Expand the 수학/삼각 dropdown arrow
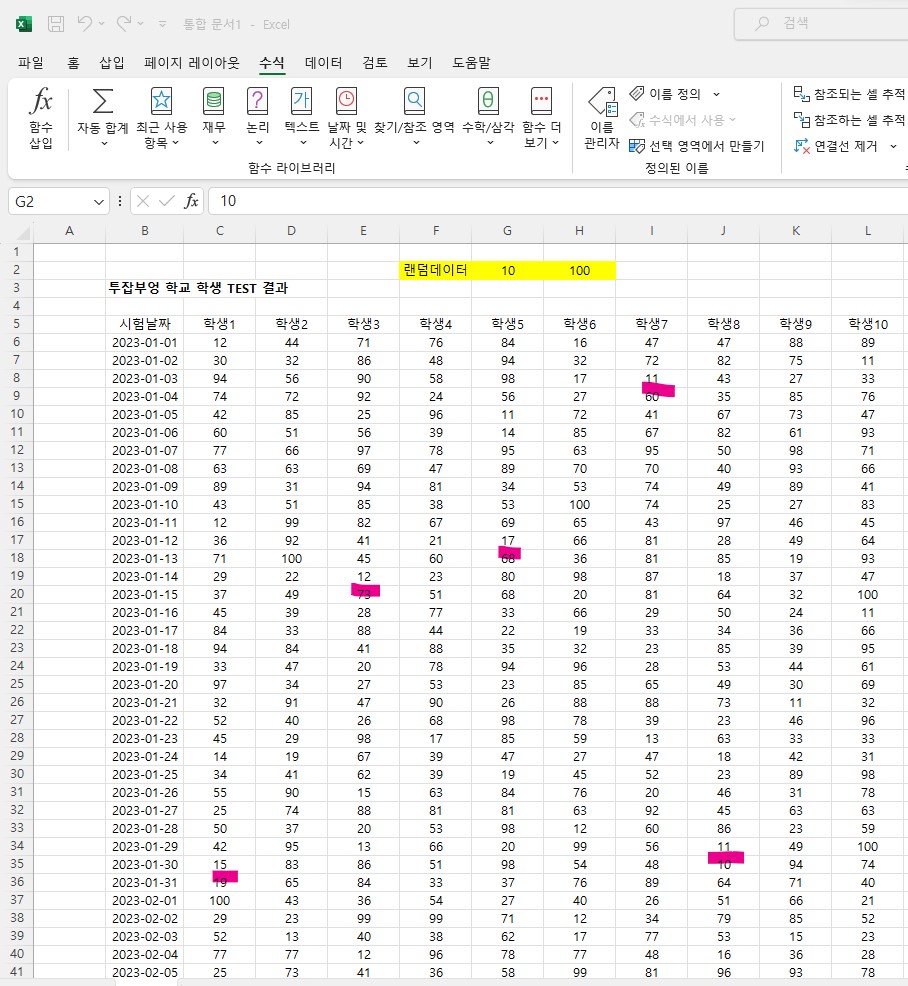Screen dimensions: 908x986 click(490, 143)
